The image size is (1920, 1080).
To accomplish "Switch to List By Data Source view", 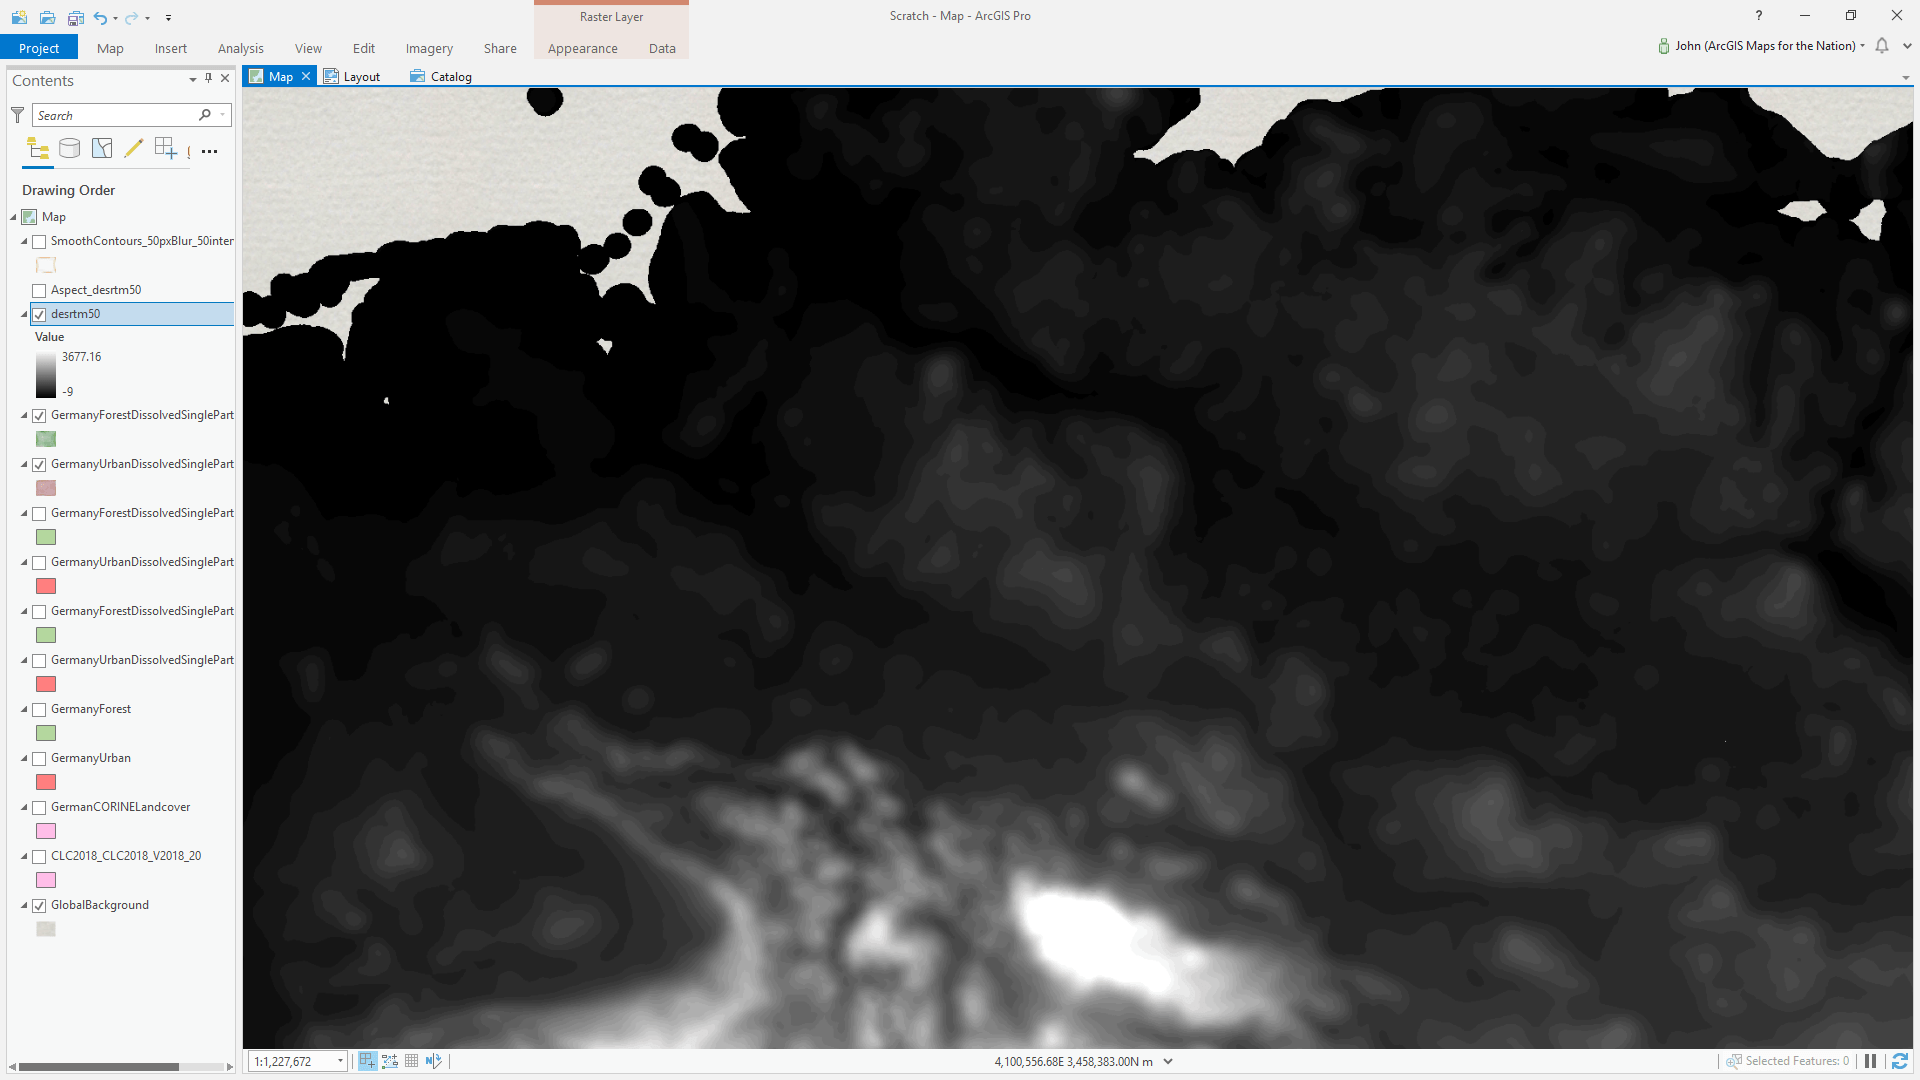I will tap(69, 149).
